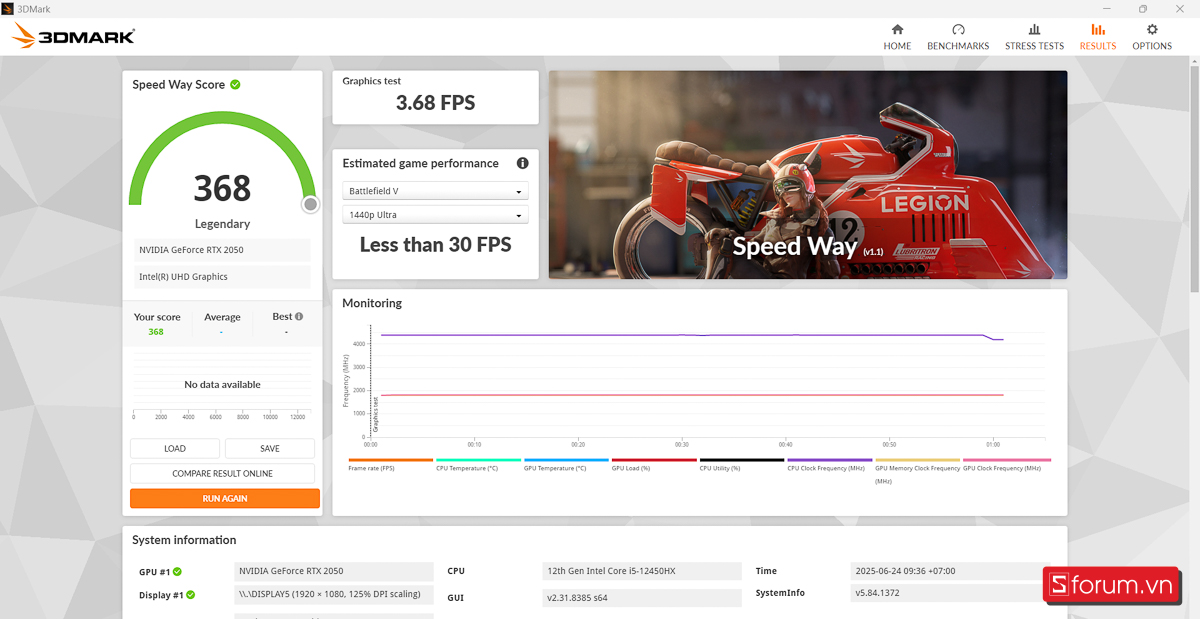Viewport: 1200px width, 619px height.
Task: Click the GPU #1 green status check
Action: tap(178, 572)
